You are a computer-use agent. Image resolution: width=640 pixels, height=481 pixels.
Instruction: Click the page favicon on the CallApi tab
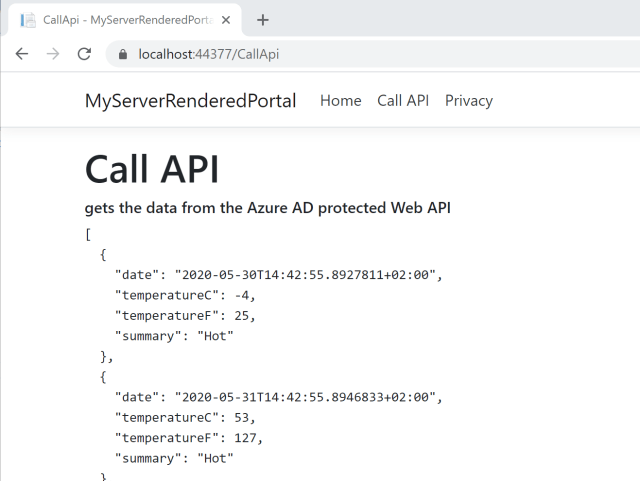27,20
